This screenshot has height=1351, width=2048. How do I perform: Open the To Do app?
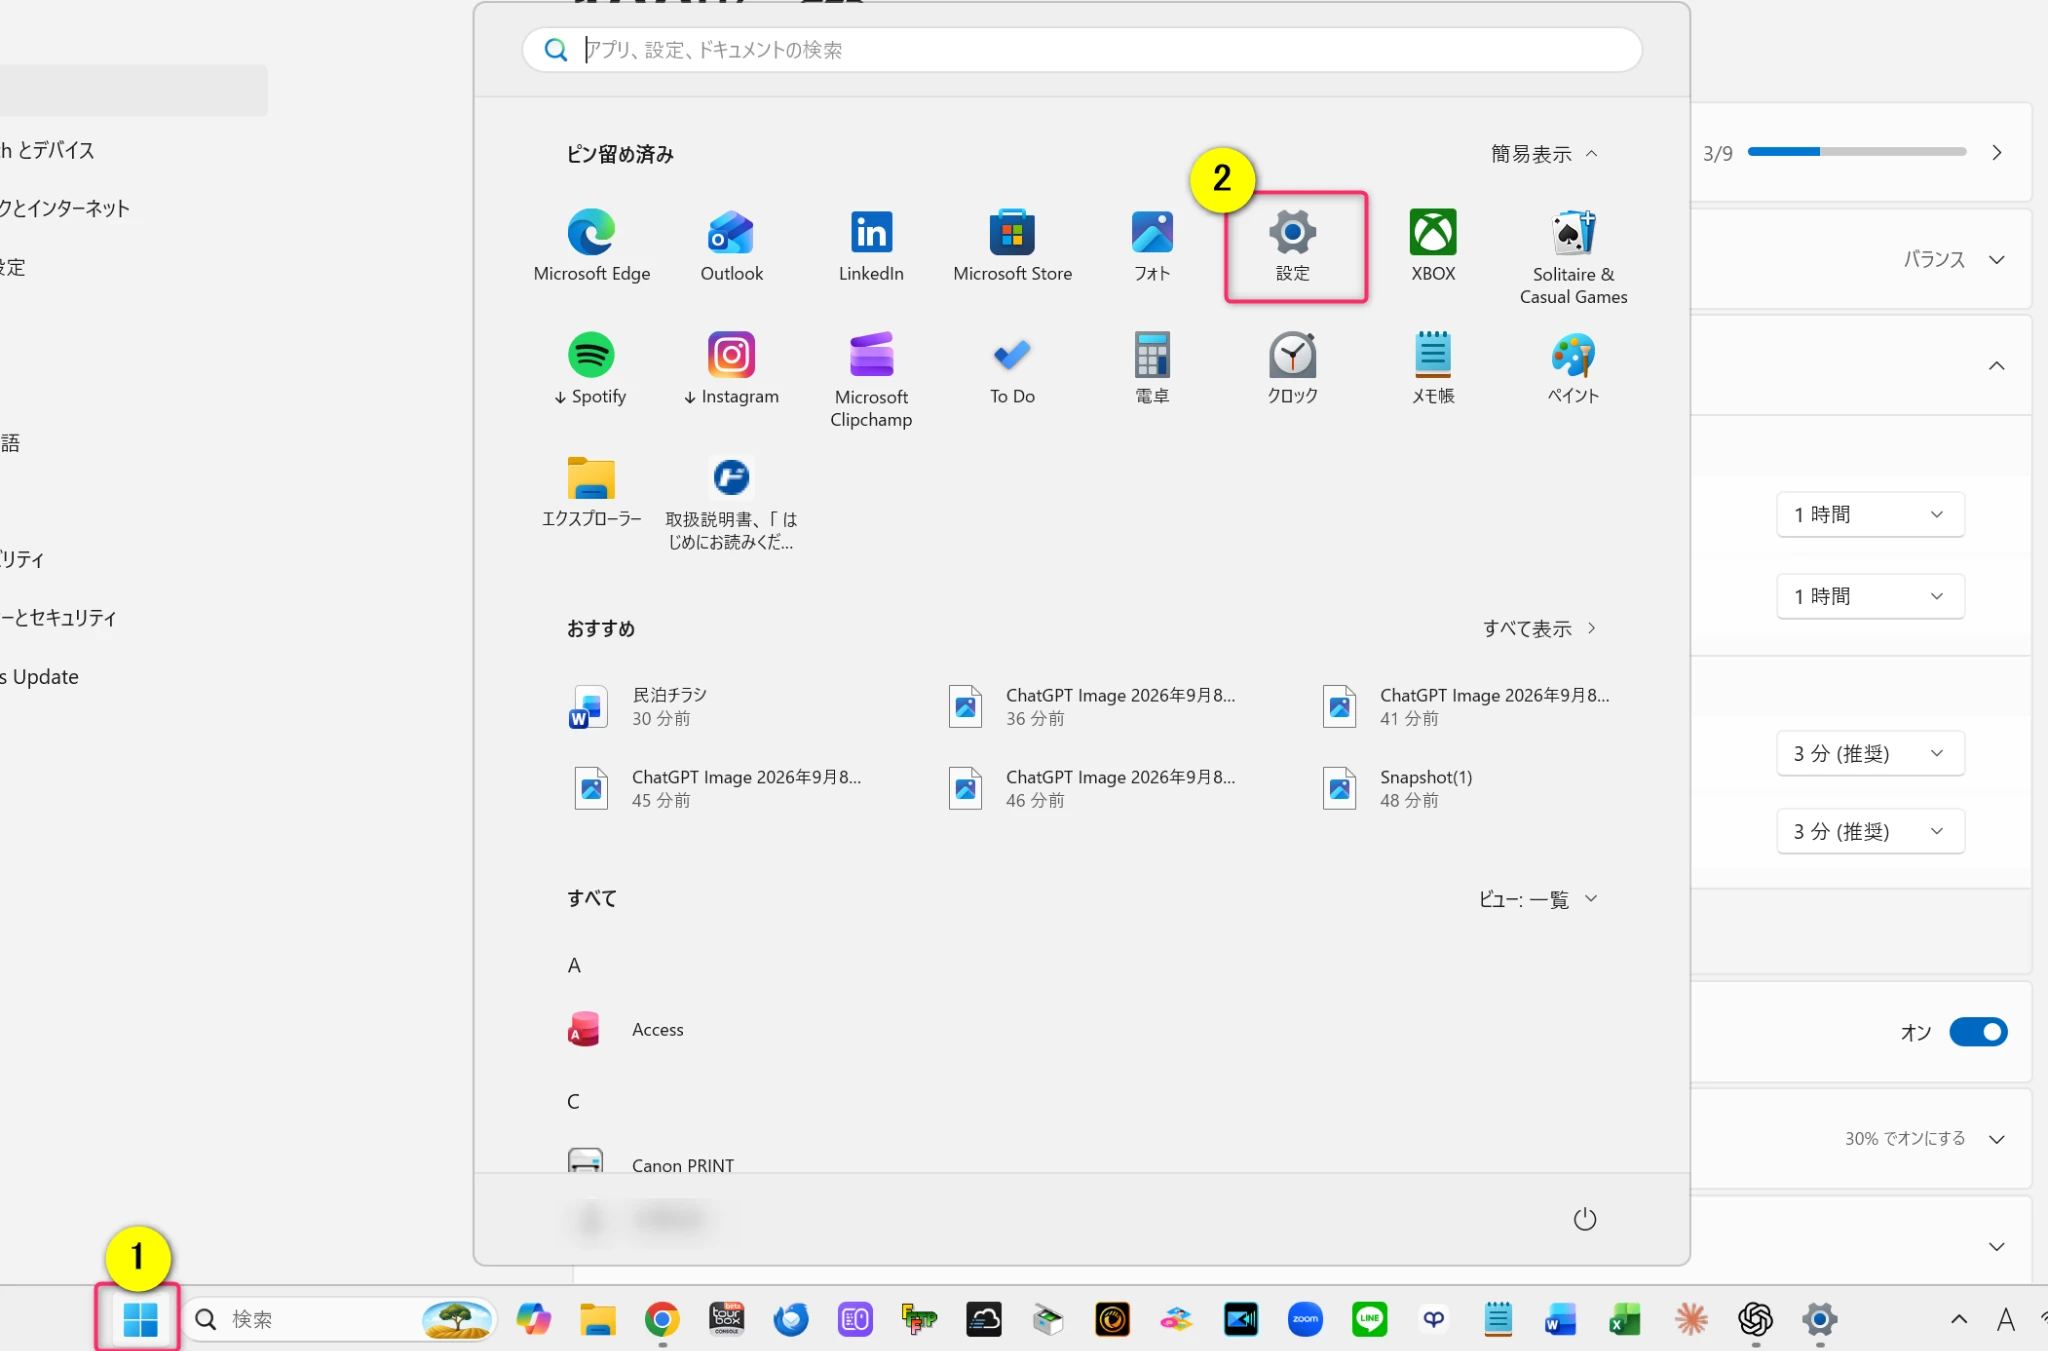click(x=1012, y=369)
